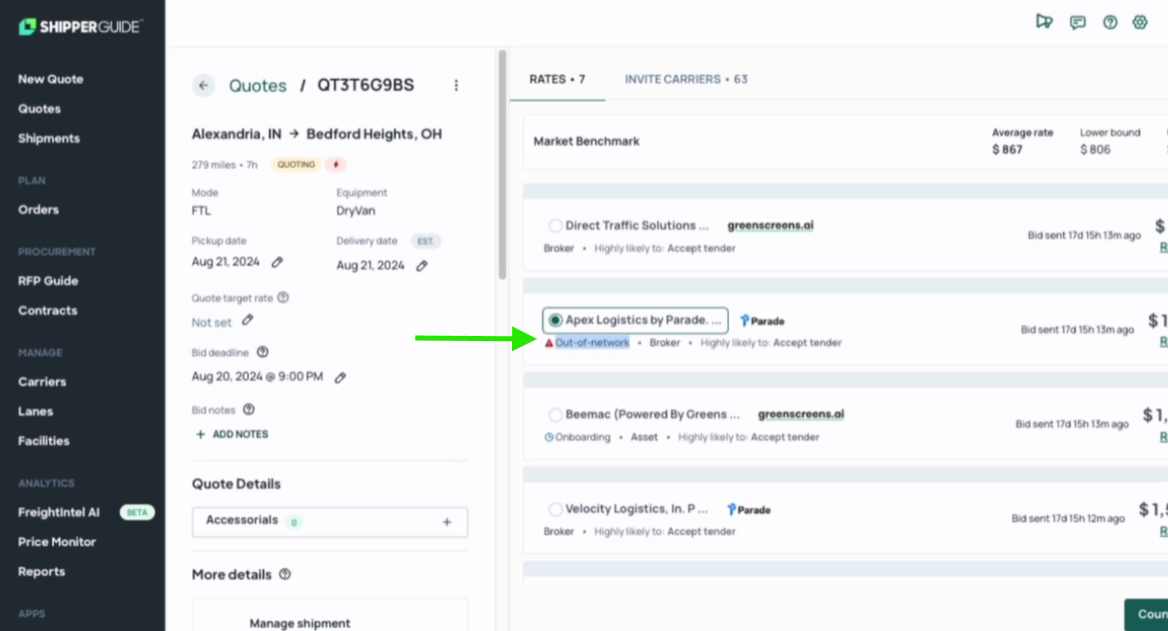1168x631 pixels.
Task: Open RFP Guide in the sidebar
Action: pyautogui.click(x=48, y=281)
